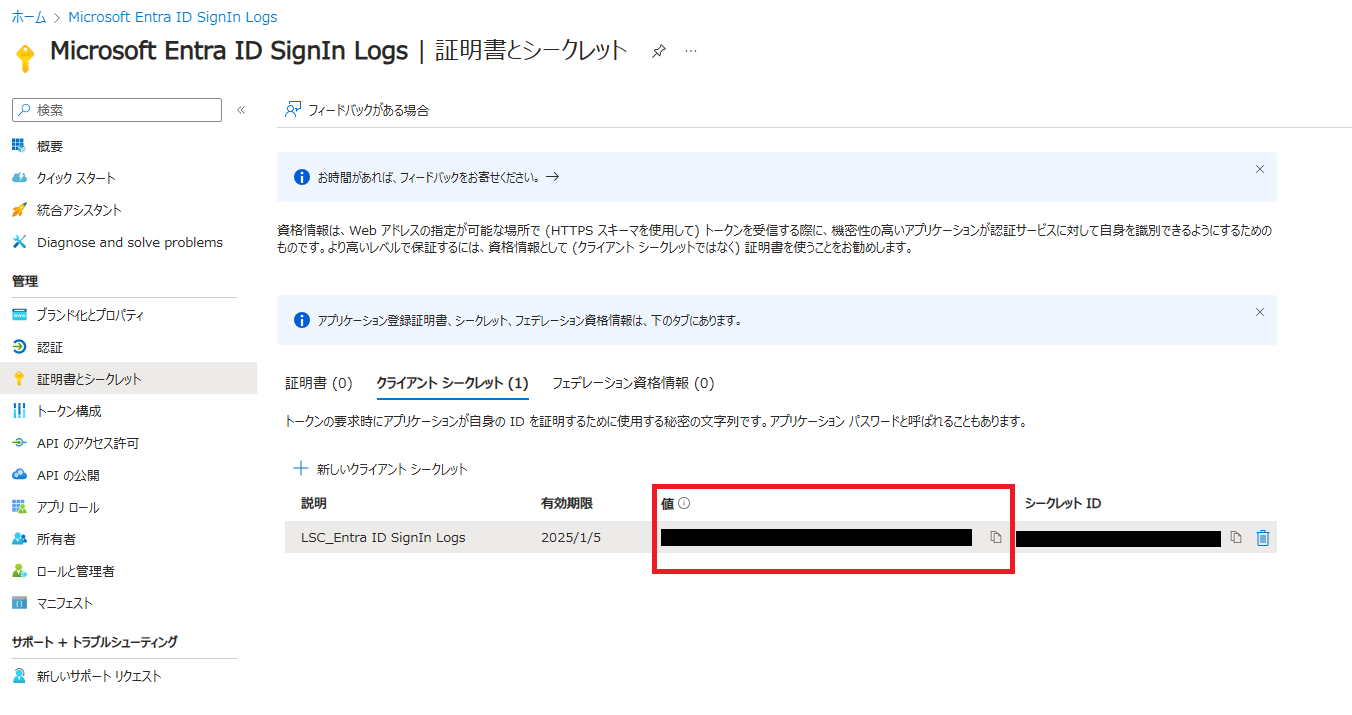Image resolution: width=1352 pixels, height=715 pixels.
Task: Click the application key icon beside title
Action: pos(25,58)
